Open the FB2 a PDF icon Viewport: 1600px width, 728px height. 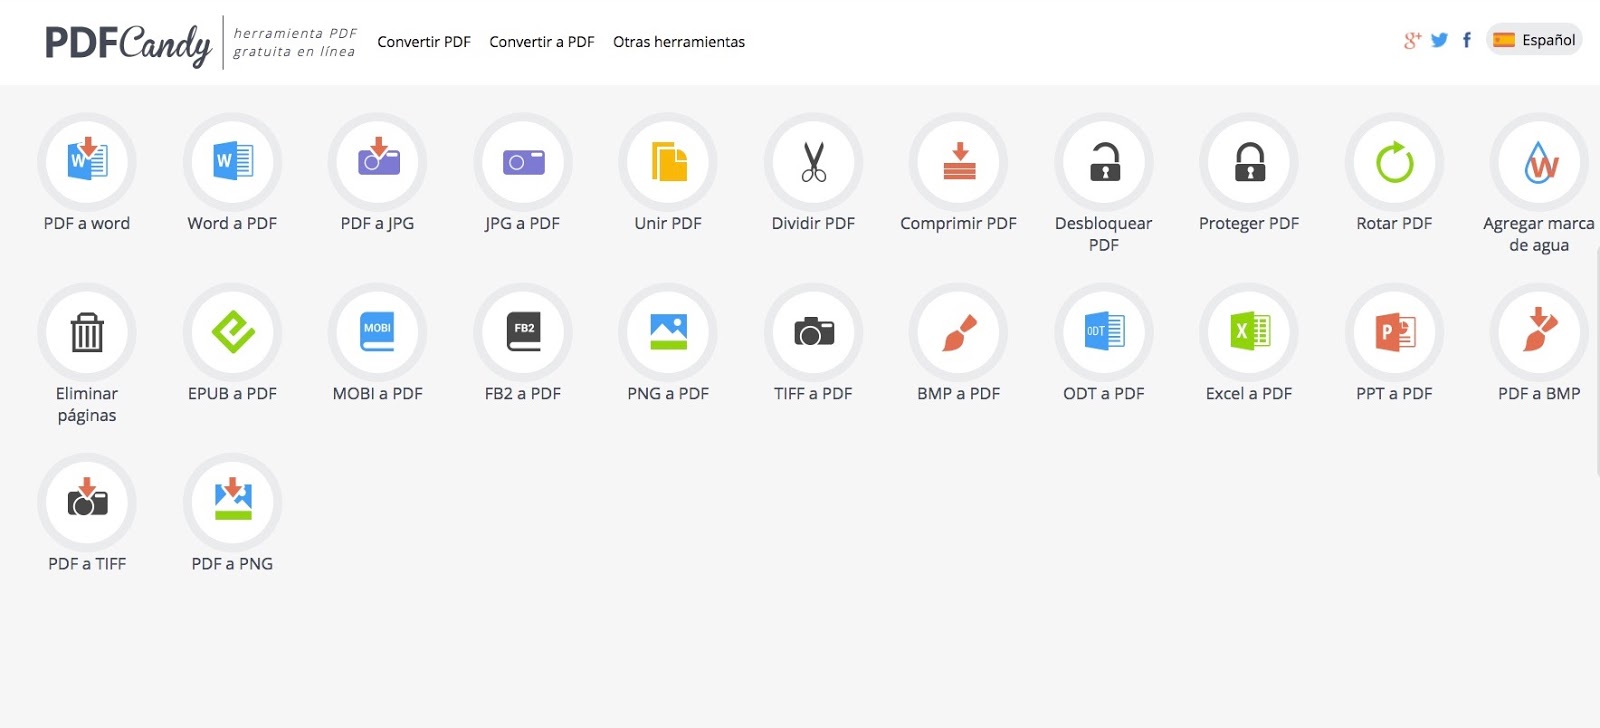pos(523,332)
